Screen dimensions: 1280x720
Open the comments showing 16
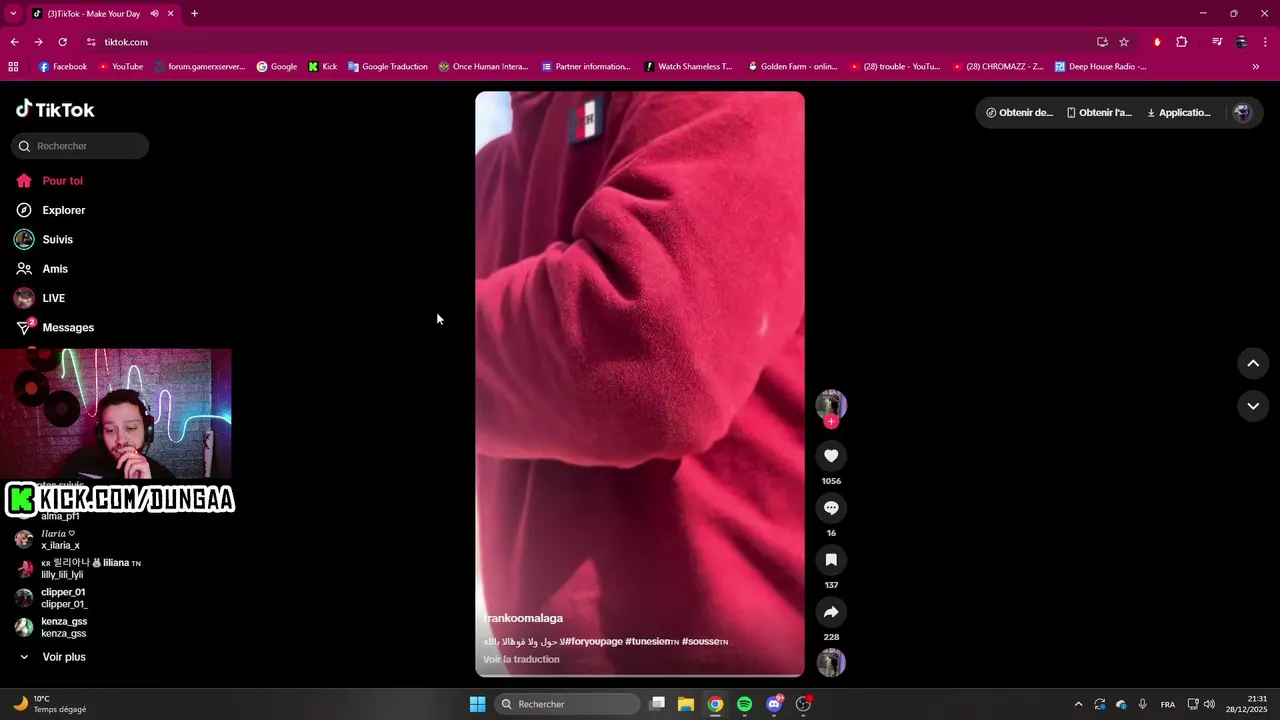coord(831,508)
